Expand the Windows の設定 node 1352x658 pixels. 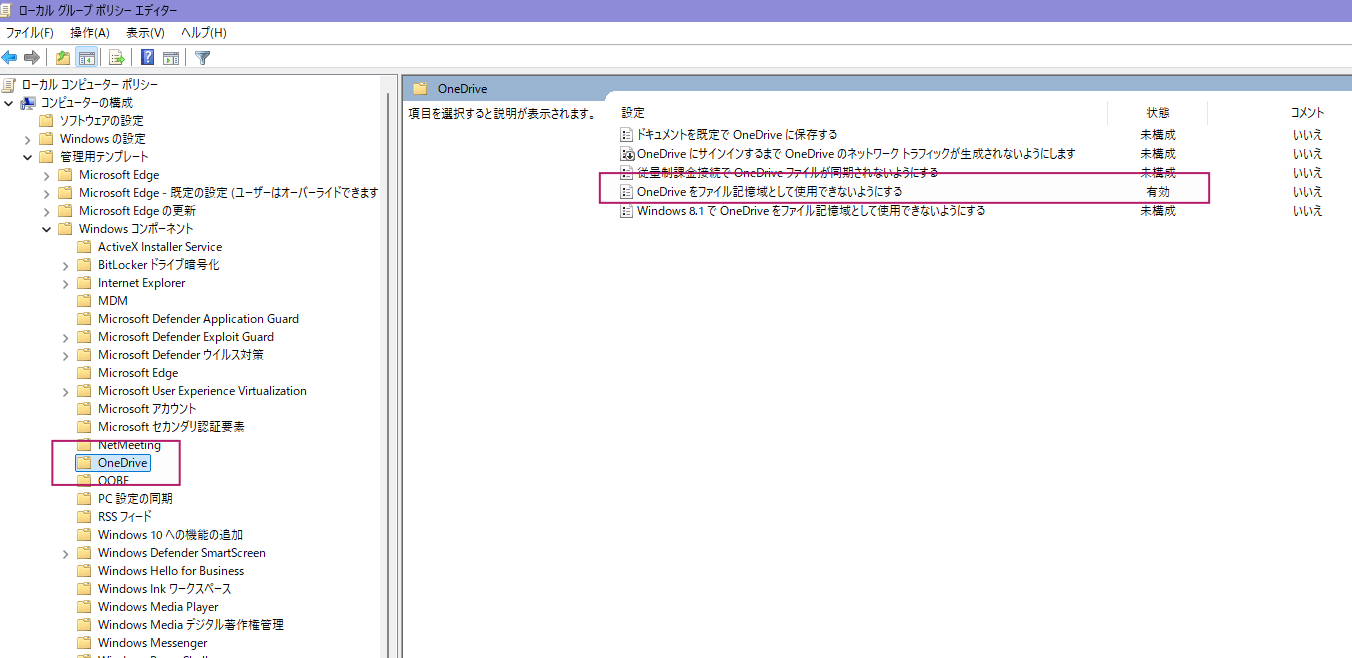pos(28,139)
